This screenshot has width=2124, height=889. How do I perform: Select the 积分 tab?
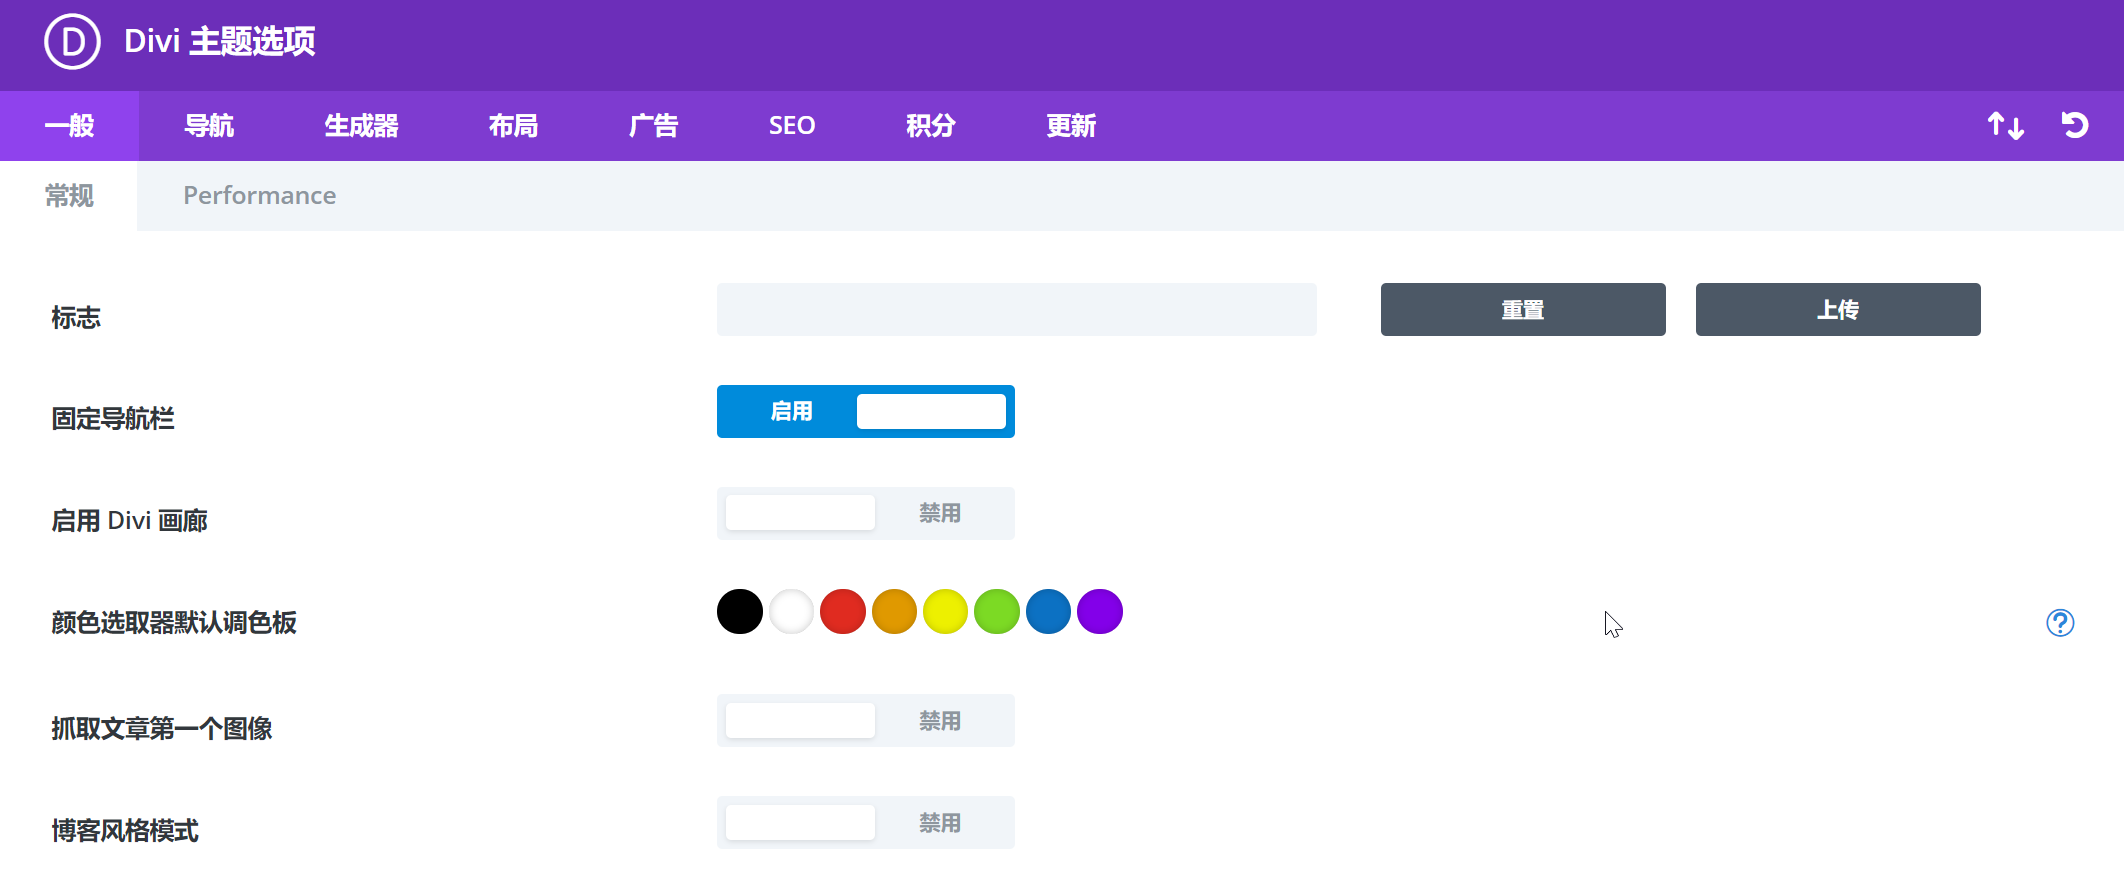[931, 126]
